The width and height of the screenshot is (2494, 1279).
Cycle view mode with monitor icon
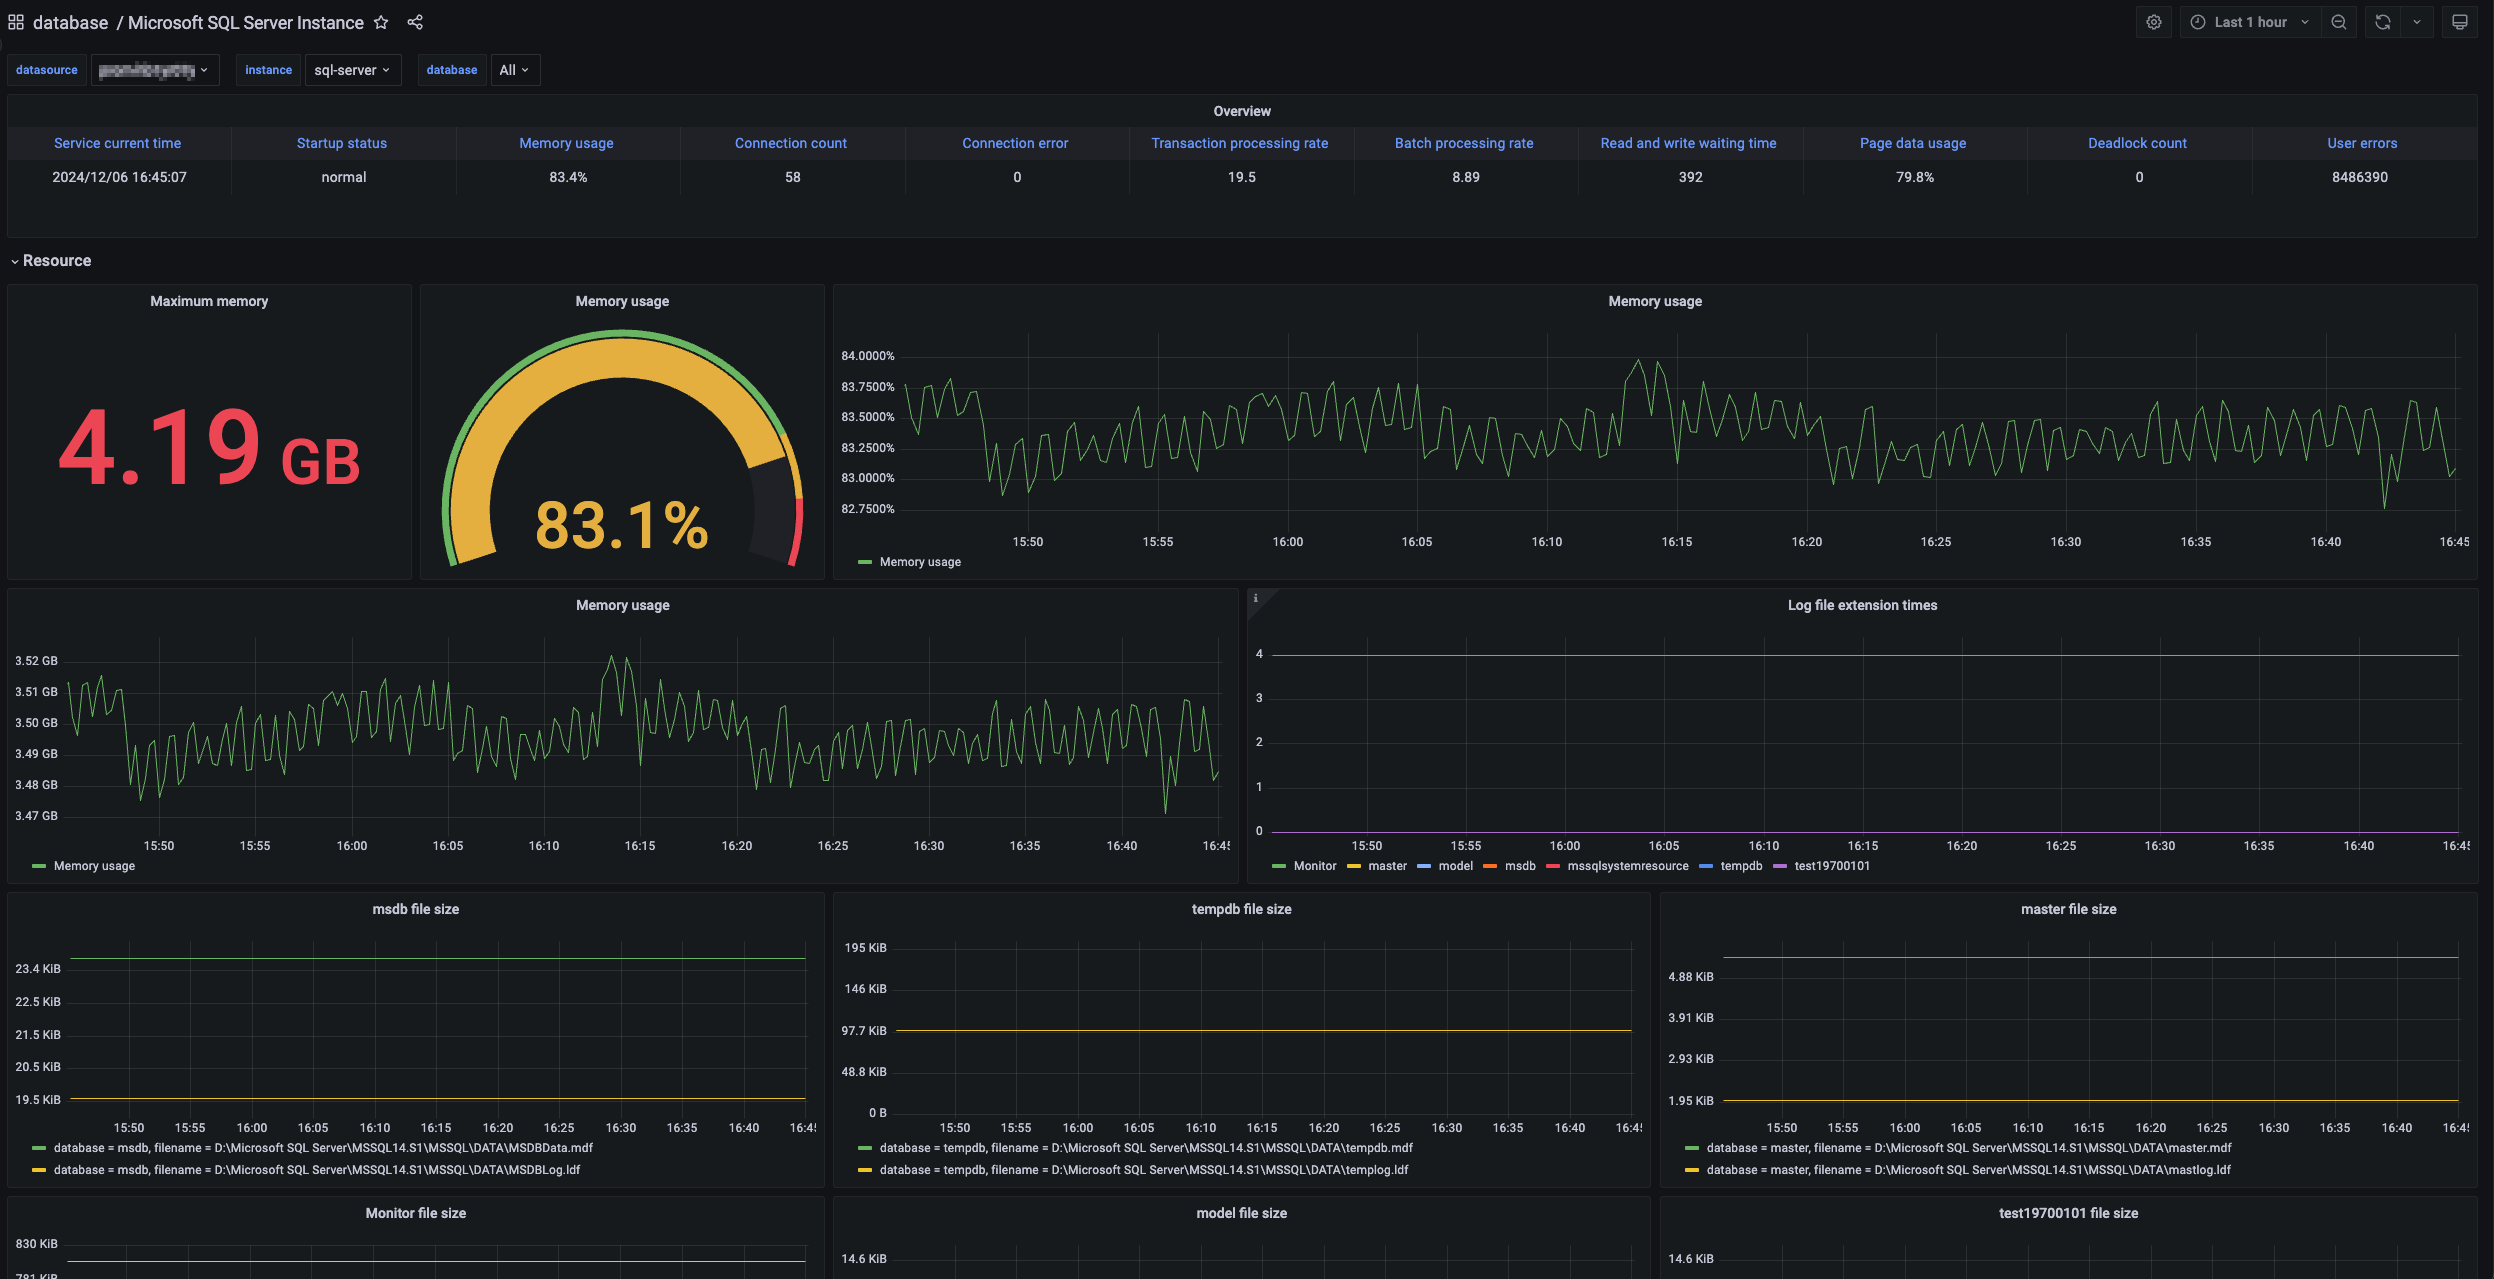2460,22
